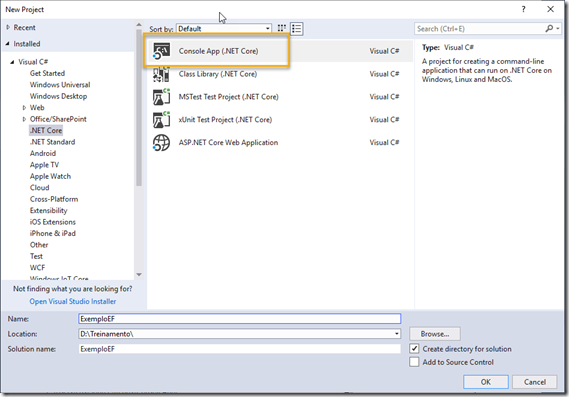Select the Console App (.NET Core) template icon

point(161,51)
